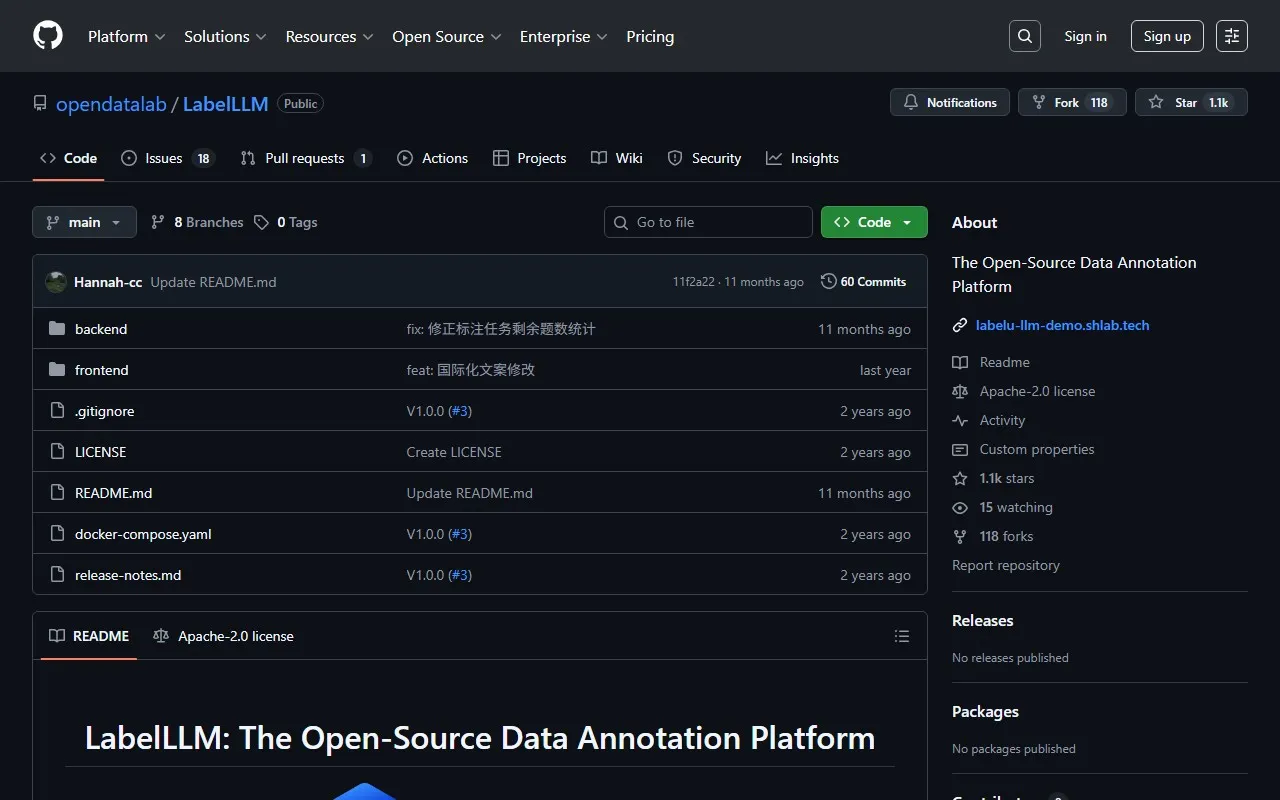
Task: Click the link icon beside demo URL
Action: (x=960, y=325)
